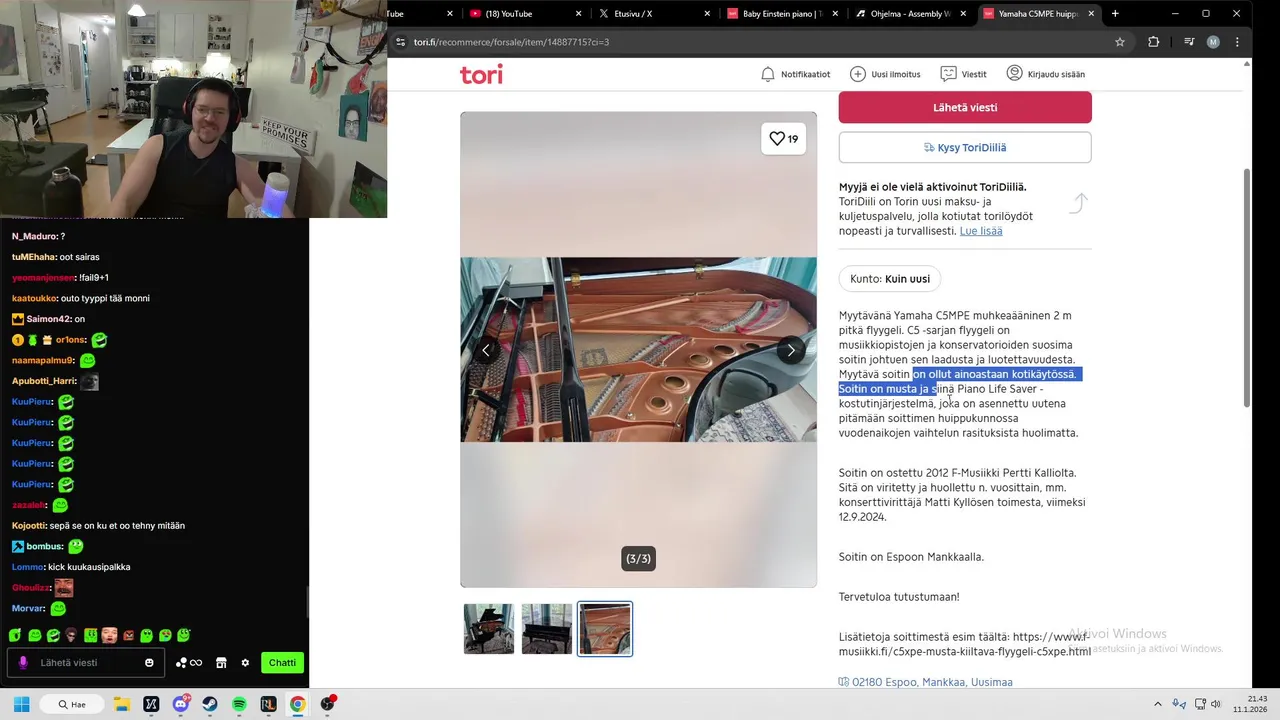Click the RL app icon in taskbar
This screenshot has height=720, width=1280.
[268, 704]
